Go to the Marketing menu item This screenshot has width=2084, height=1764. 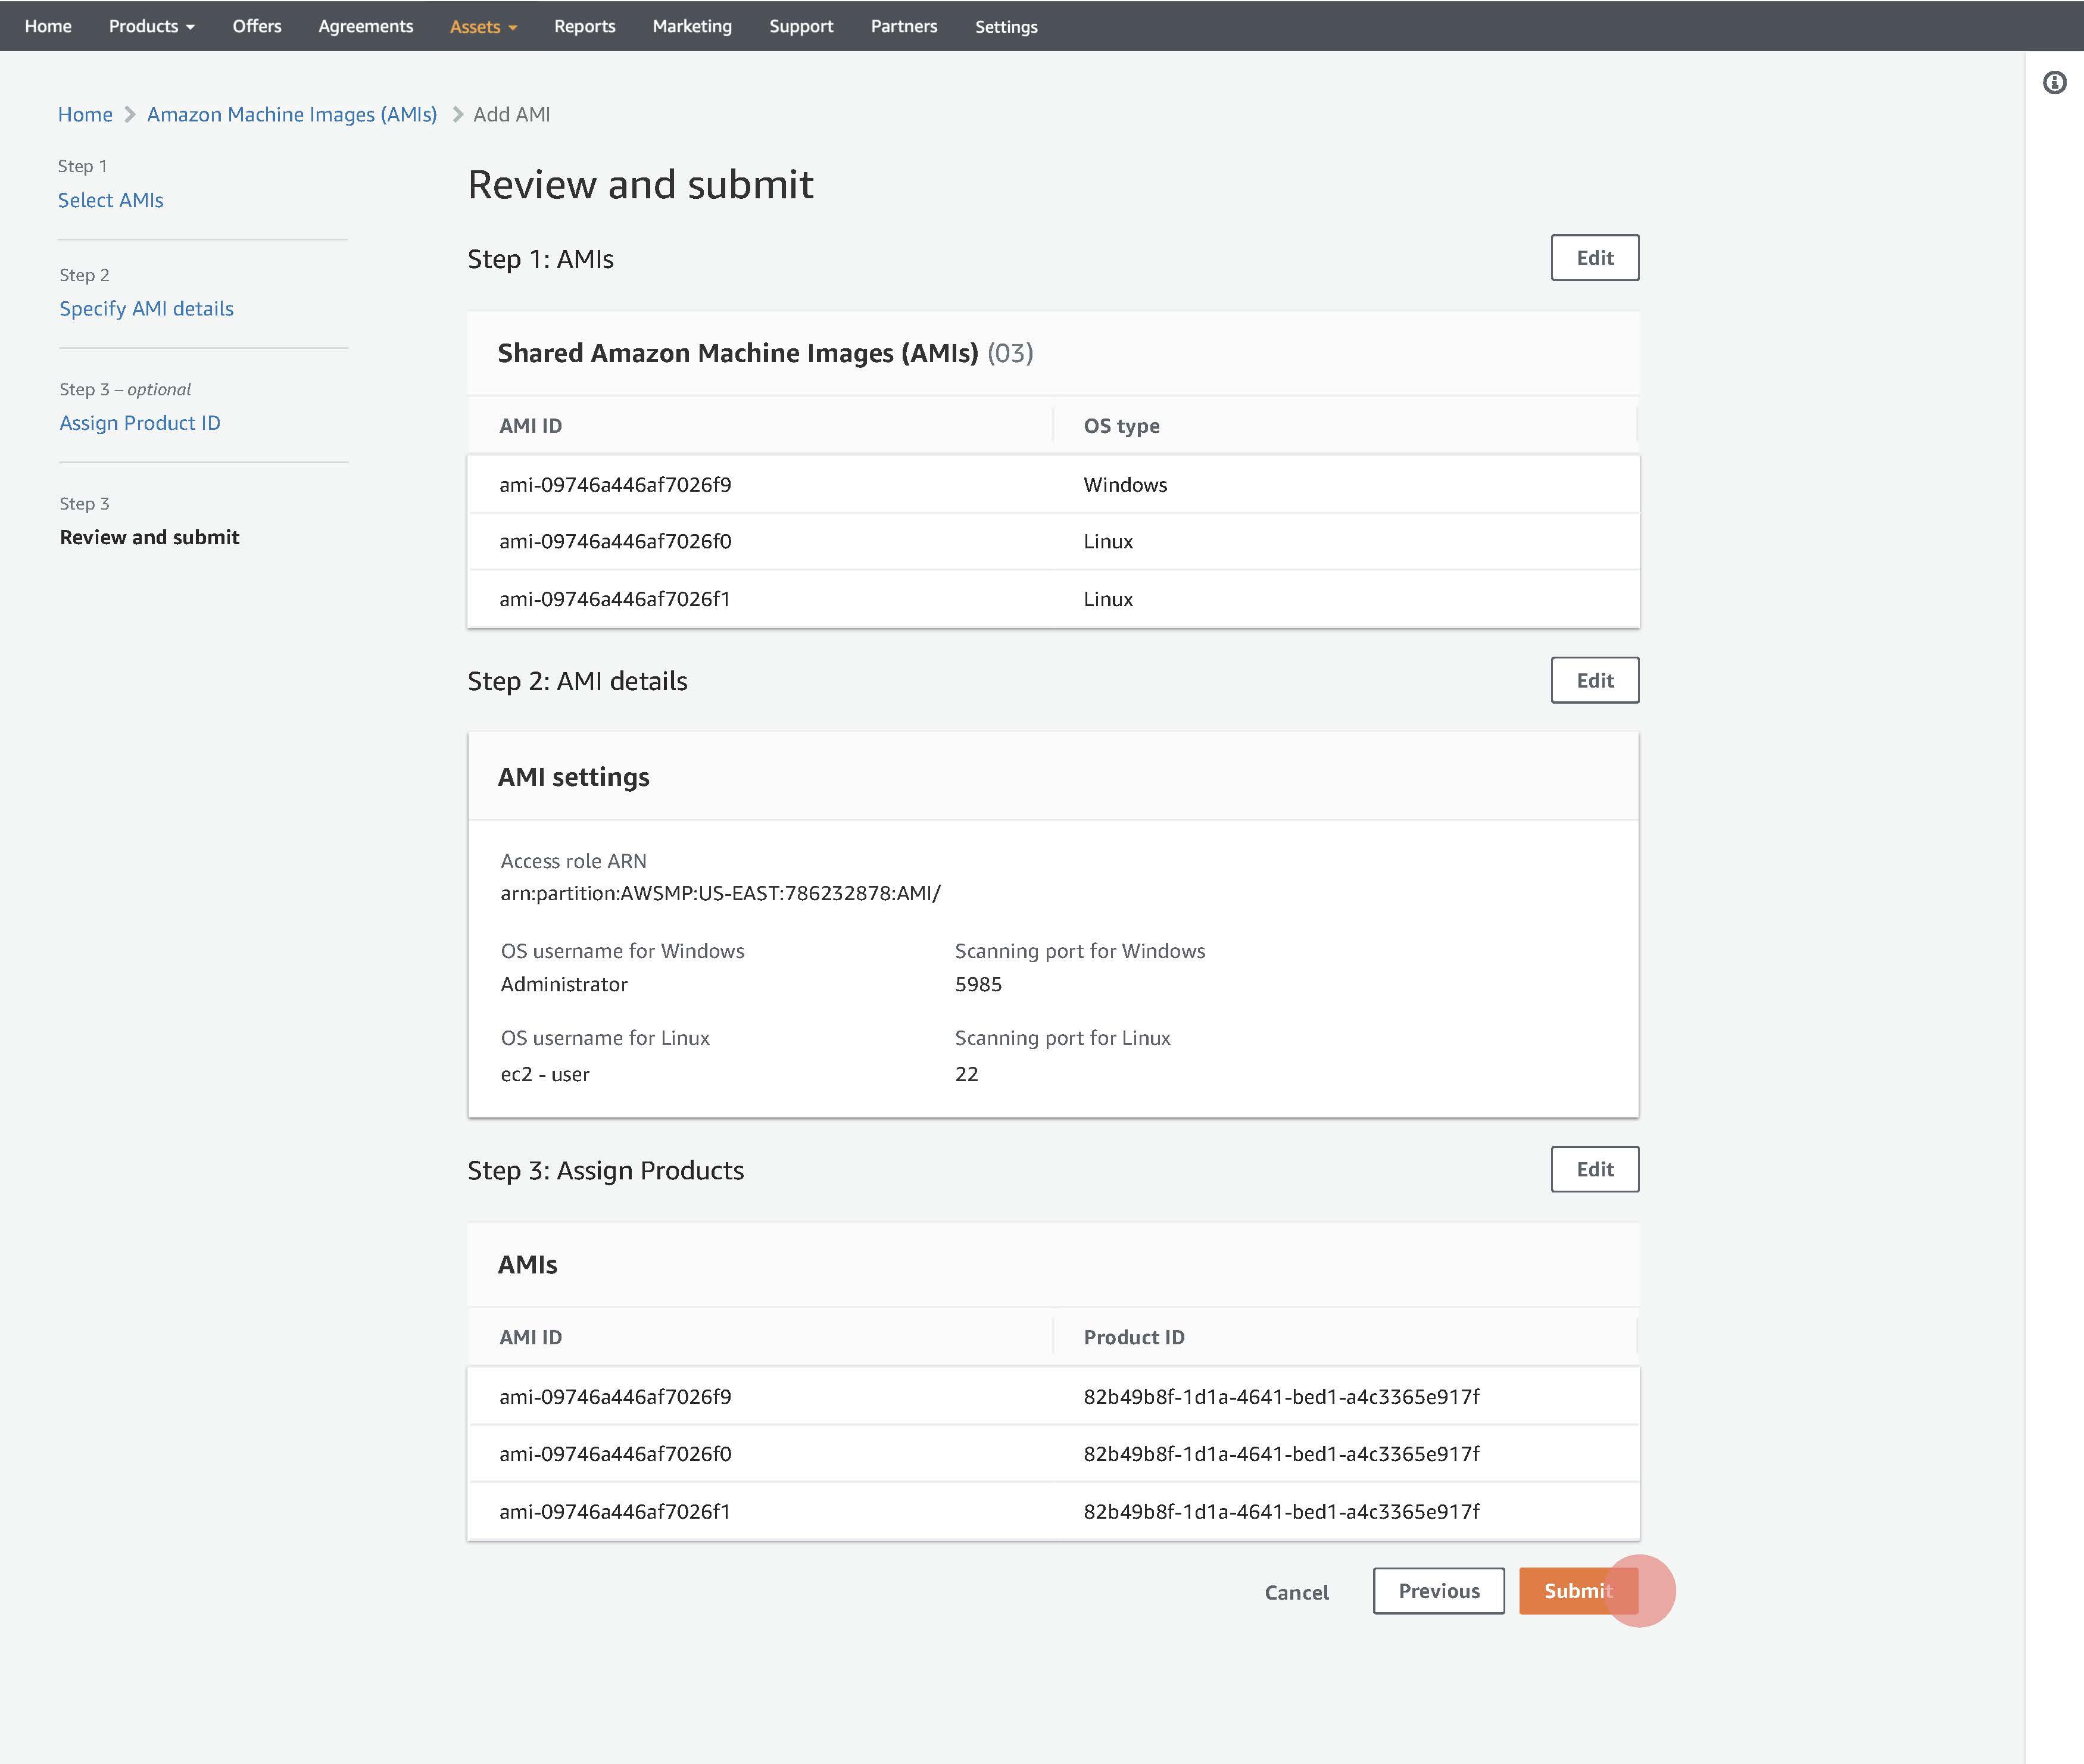pyautogui.click(x=691, y=26)
